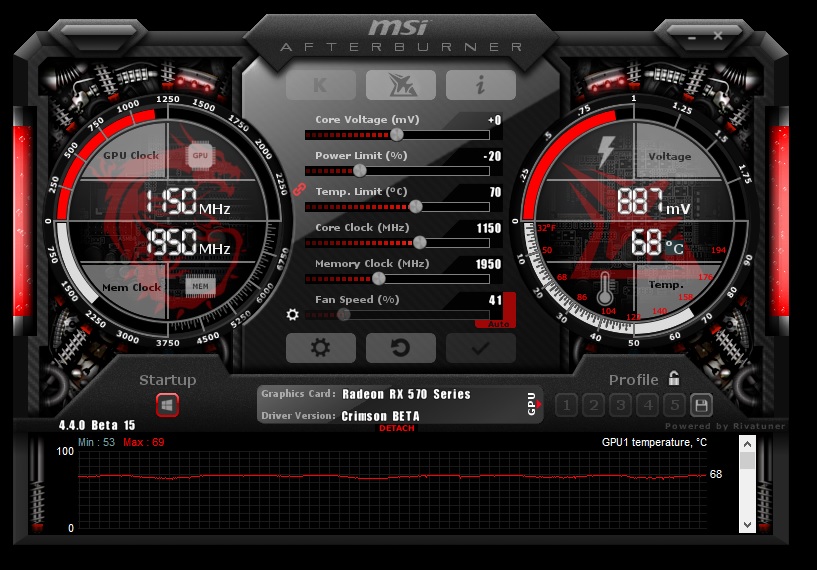Click the Core Voltage +0 value field
819x570 pixels.
coord(494,120)
